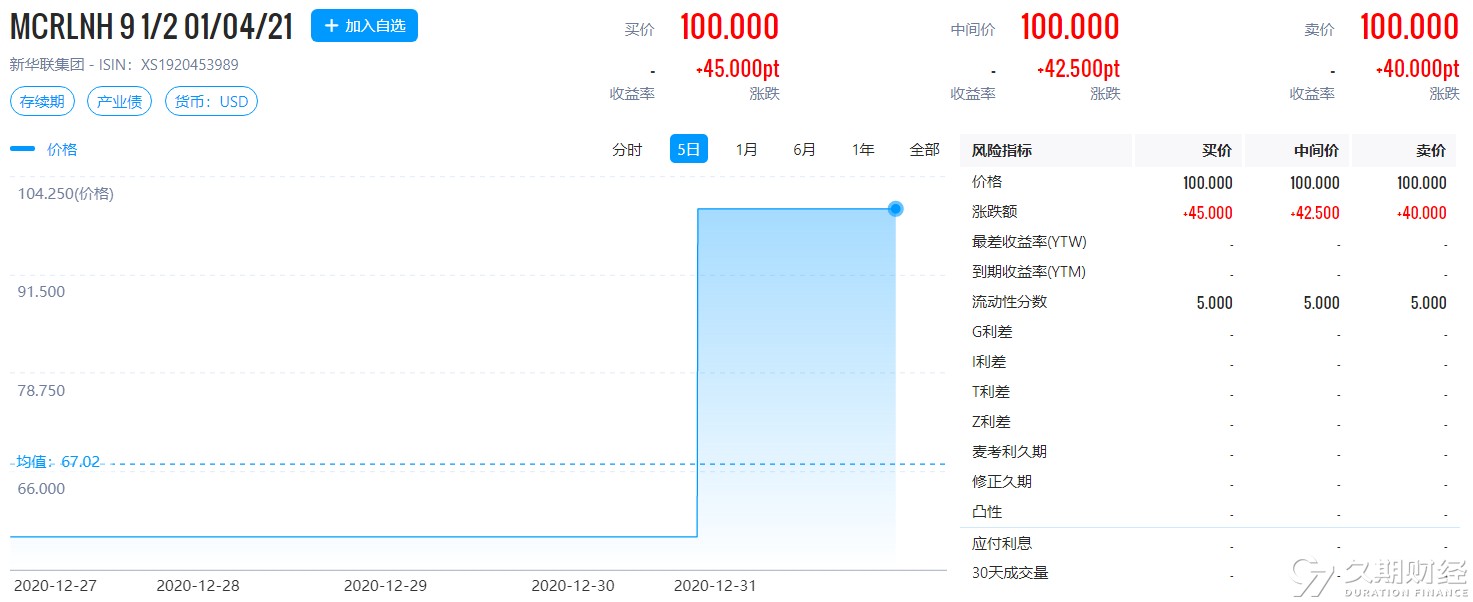Image resolution: width=1473 pixels, height=602 pixels.
Task: Switch chart range to 6月
Action: 804,150
